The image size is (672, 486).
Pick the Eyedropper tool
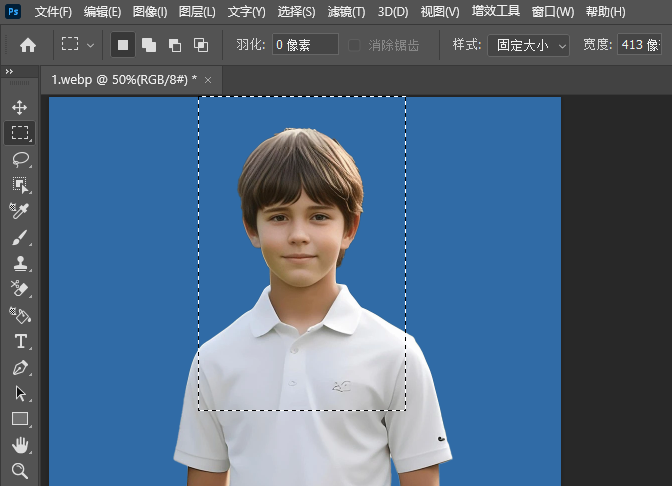click(20, 211)
